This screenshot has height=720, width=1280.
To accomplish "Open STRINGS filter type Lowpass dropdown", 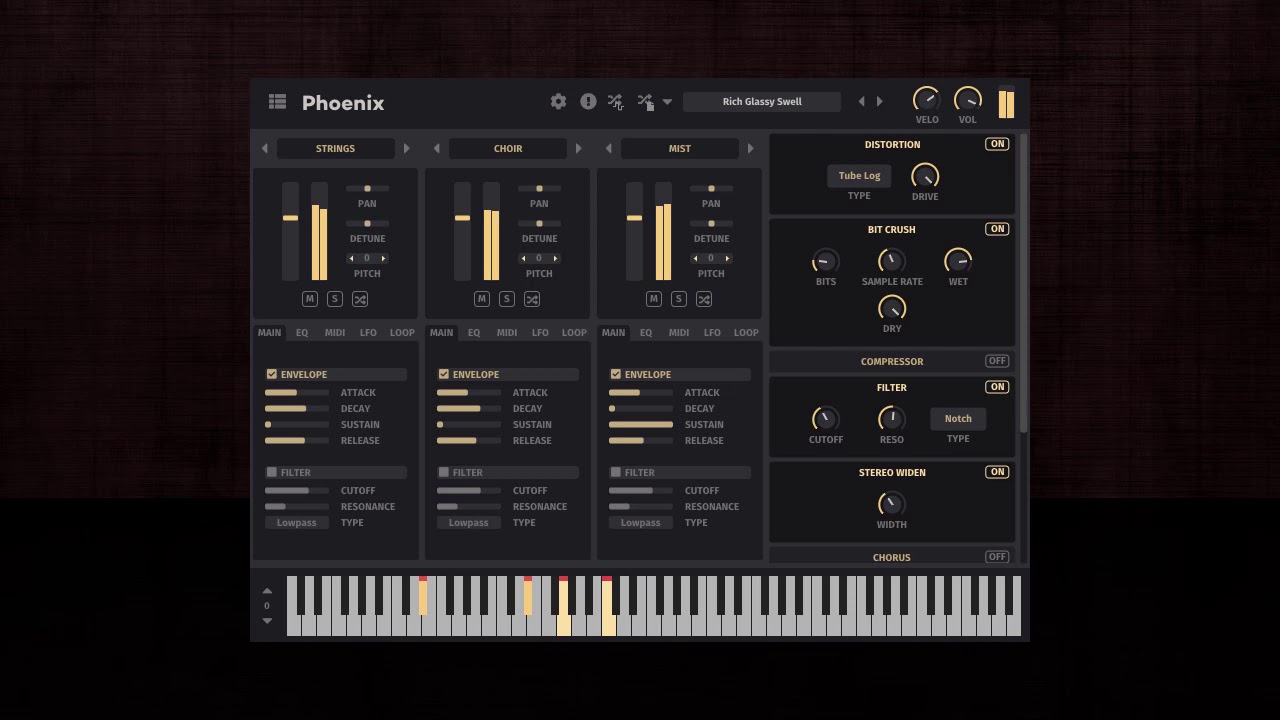I will [297, 522].
